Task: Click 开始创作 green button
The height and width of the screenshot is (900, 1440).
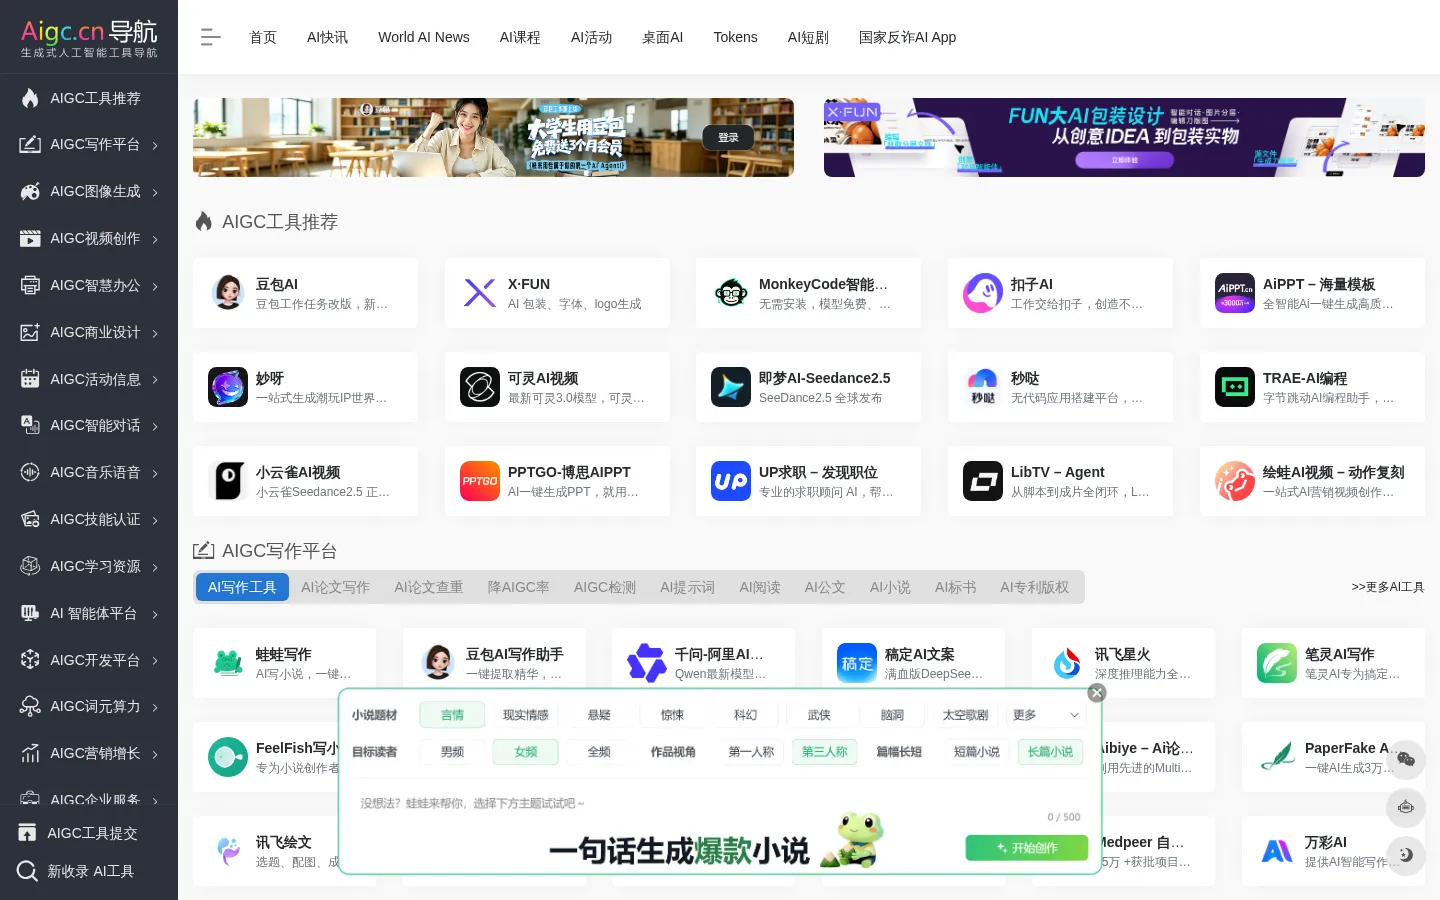Action: [1027, 848]
